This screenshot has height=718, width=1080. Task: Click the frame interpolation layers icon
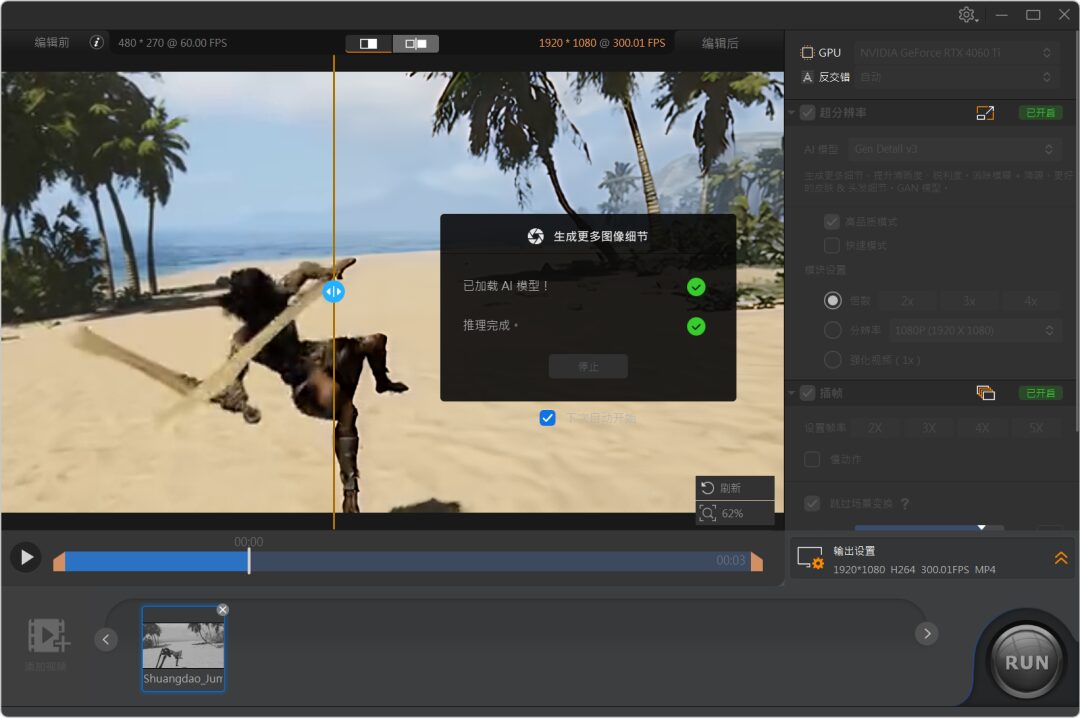[x=985, y=393]
